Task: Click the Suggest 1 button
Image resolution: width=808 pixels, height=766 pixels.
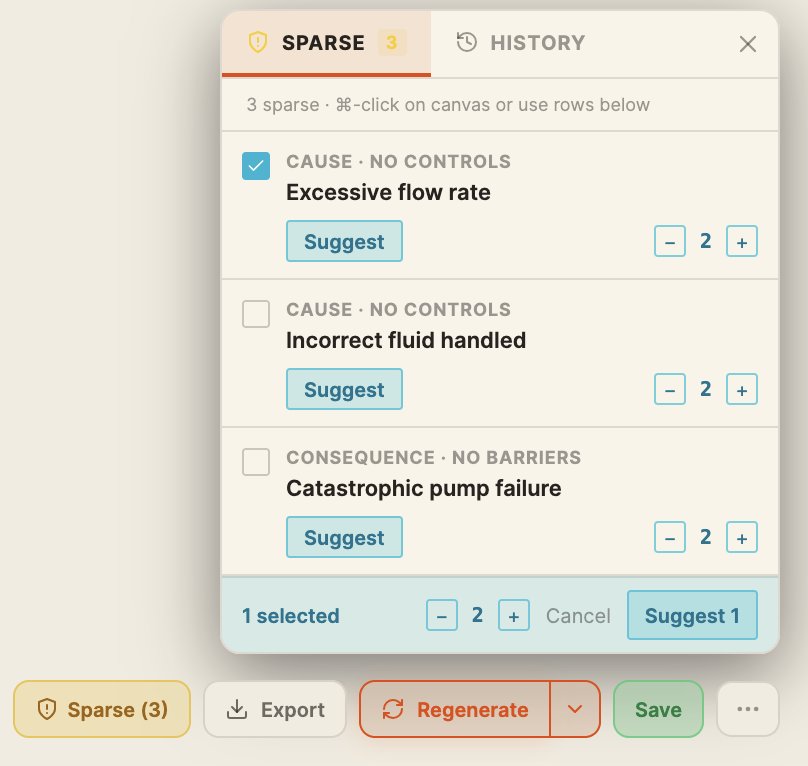Action: click(x=692, y=615)
